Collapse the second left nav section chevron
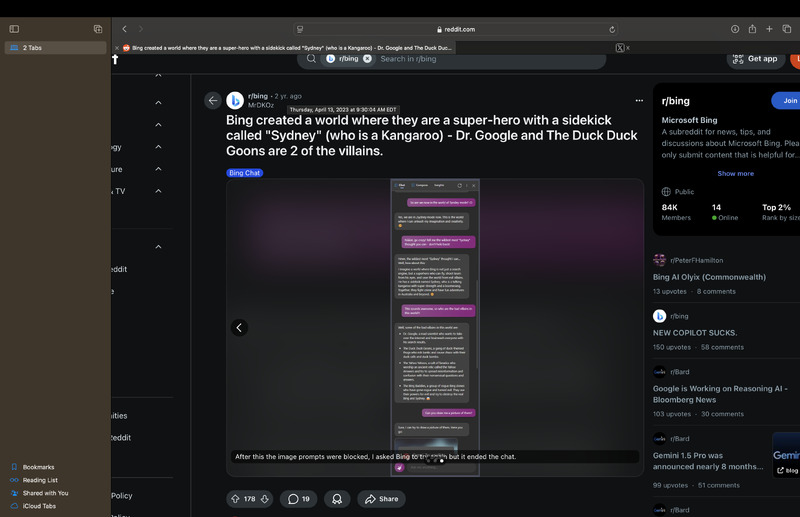Image resolution: width=800 pixels, height=517 pixels. coord(159,103)
